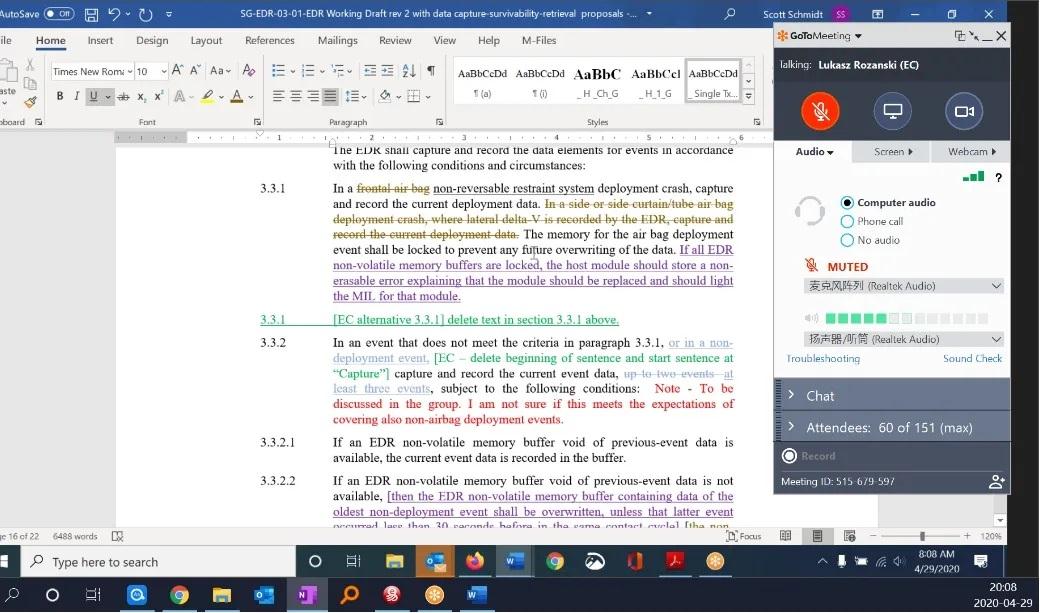Click the Save icon in title bar
The width and height of the screenshot is (1040, 613).
click(92, 15)
